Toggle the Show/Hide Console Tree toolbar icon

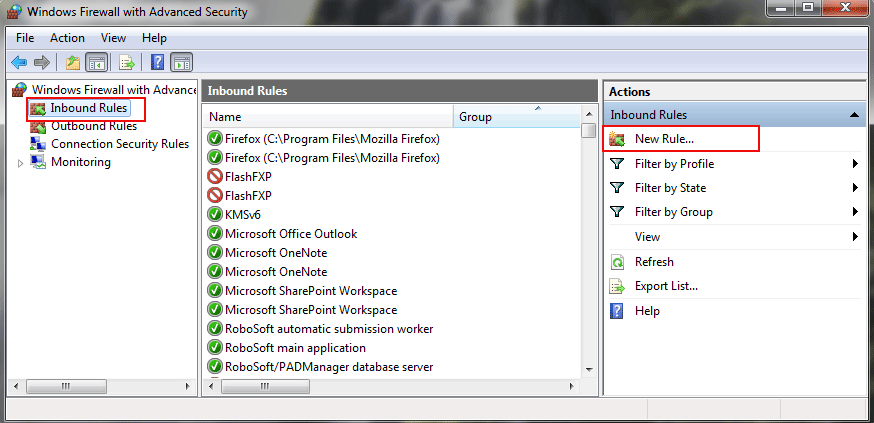[96, 62]
